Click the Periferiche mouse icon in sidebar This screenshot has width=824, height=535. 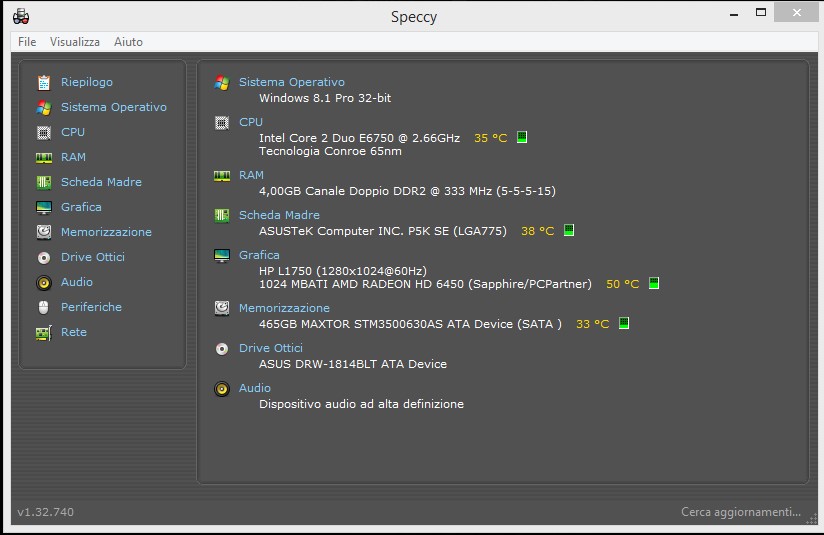(x=44, y=307)
